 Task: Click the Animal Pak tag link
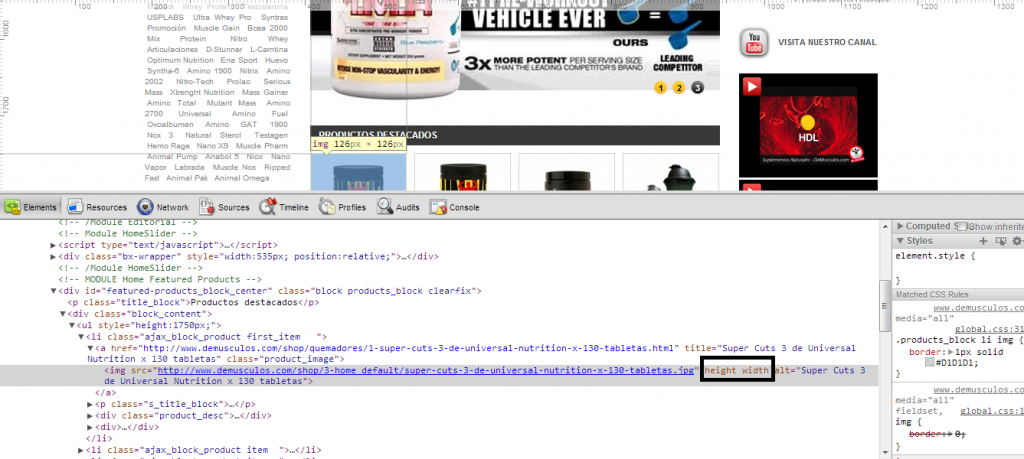tap(187, 178)
